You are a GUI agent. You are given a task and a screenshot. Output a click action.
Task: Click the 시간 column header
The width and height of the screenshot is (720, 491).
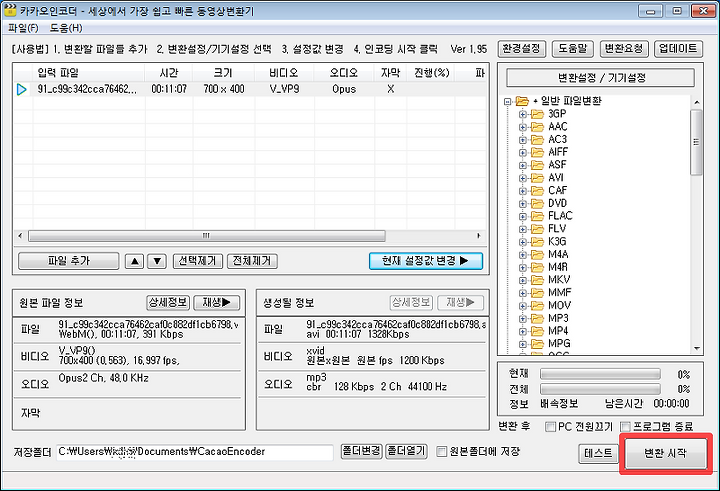click(169, 73)
